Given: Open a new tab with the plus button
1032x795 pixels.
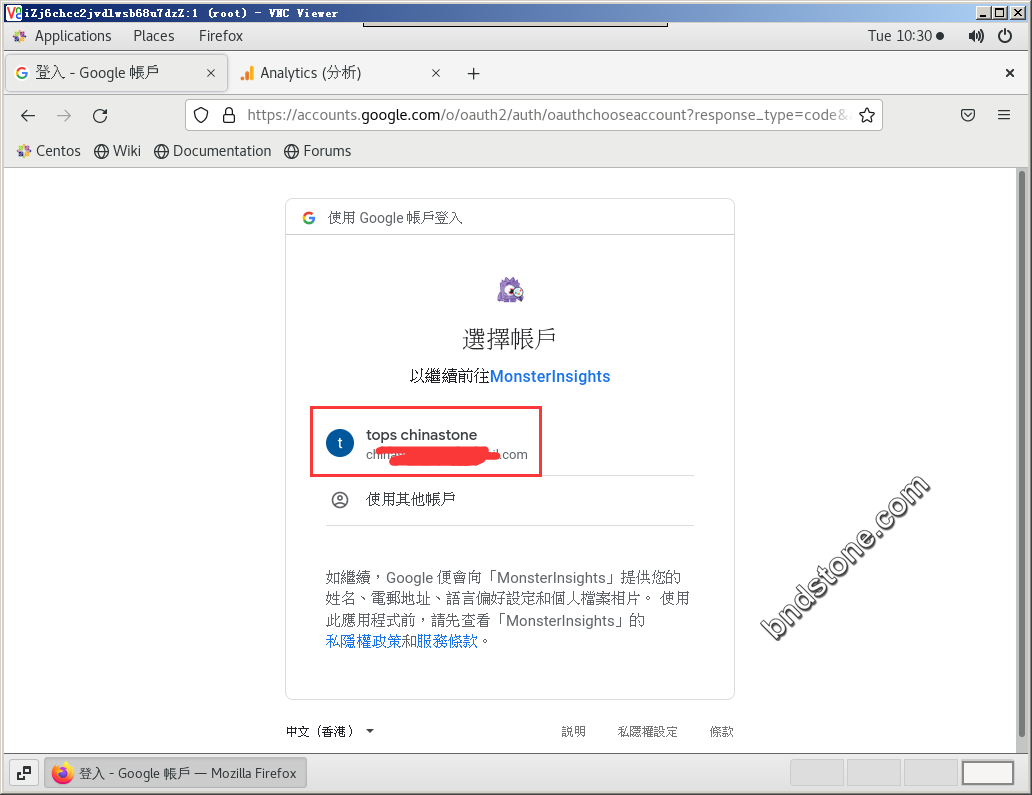Looking at the screenshot, I should point(473,73).
